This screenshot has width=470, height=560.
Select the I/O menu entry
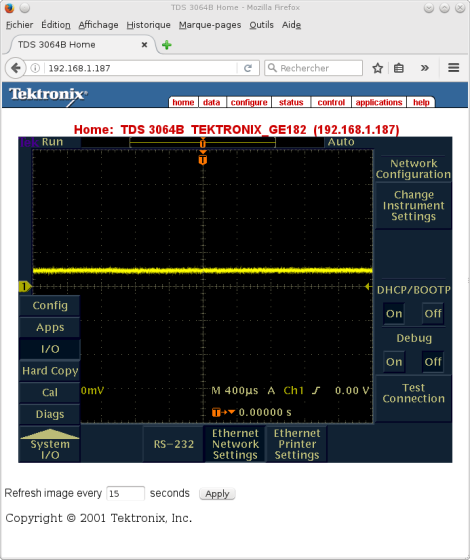[50, 349]
